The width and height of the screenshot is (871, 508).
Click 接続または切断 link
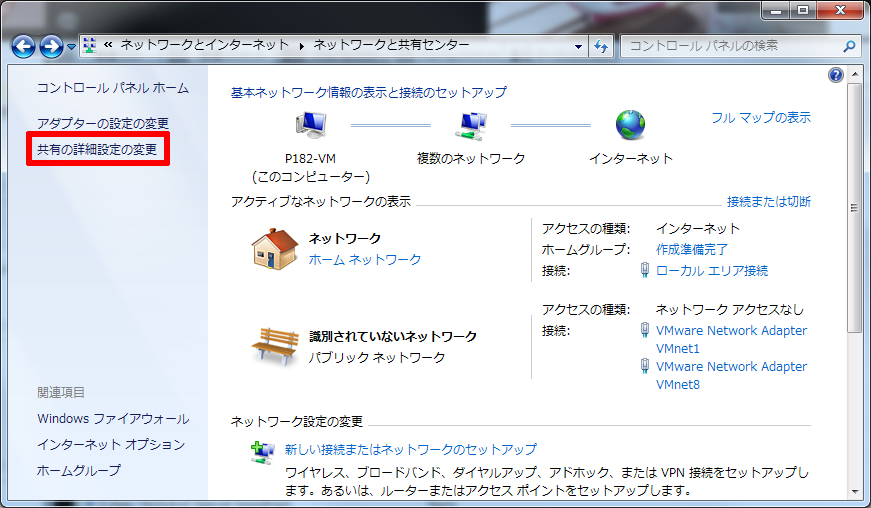pyautogui.click(x=769, y=202)
